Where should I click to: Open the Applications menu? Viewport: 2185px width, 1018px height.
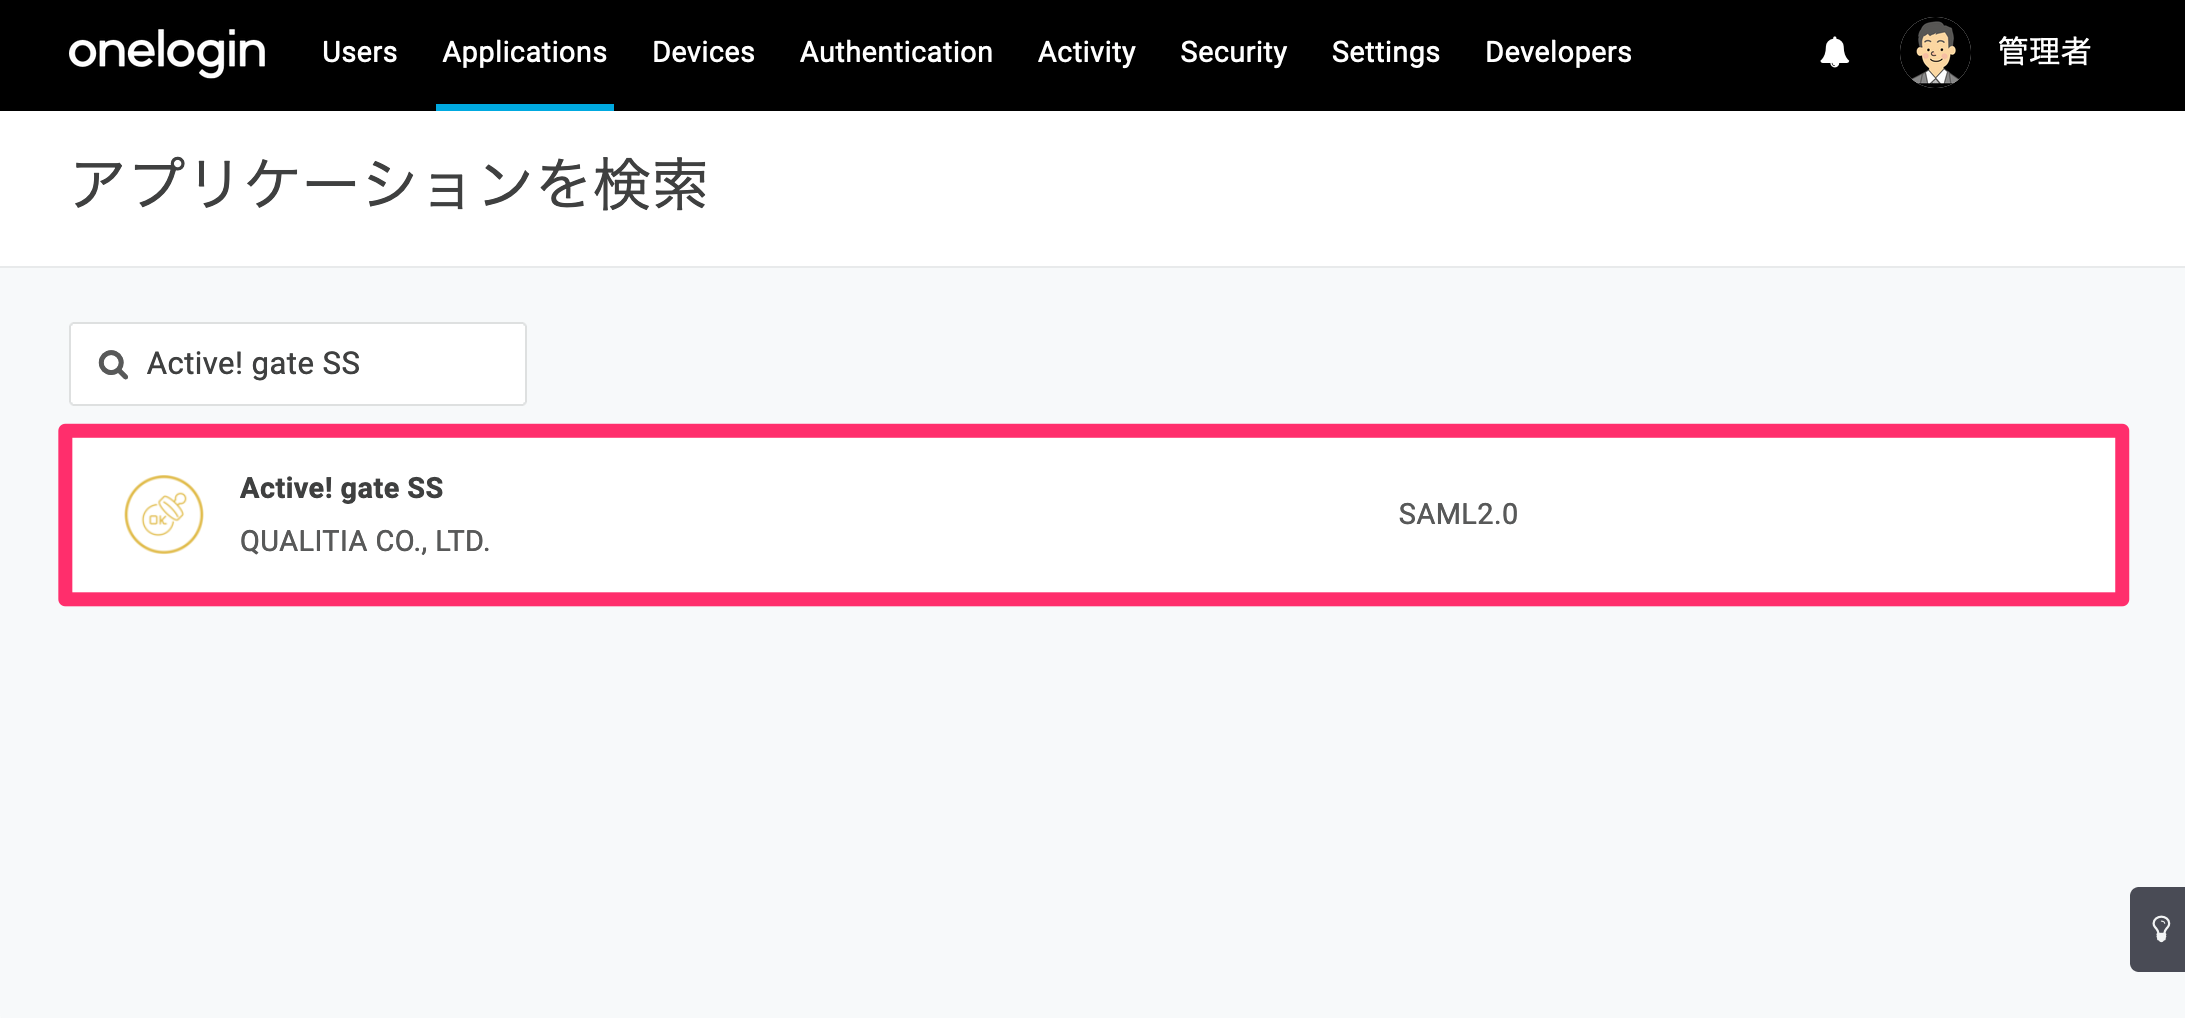coord(525,52)
